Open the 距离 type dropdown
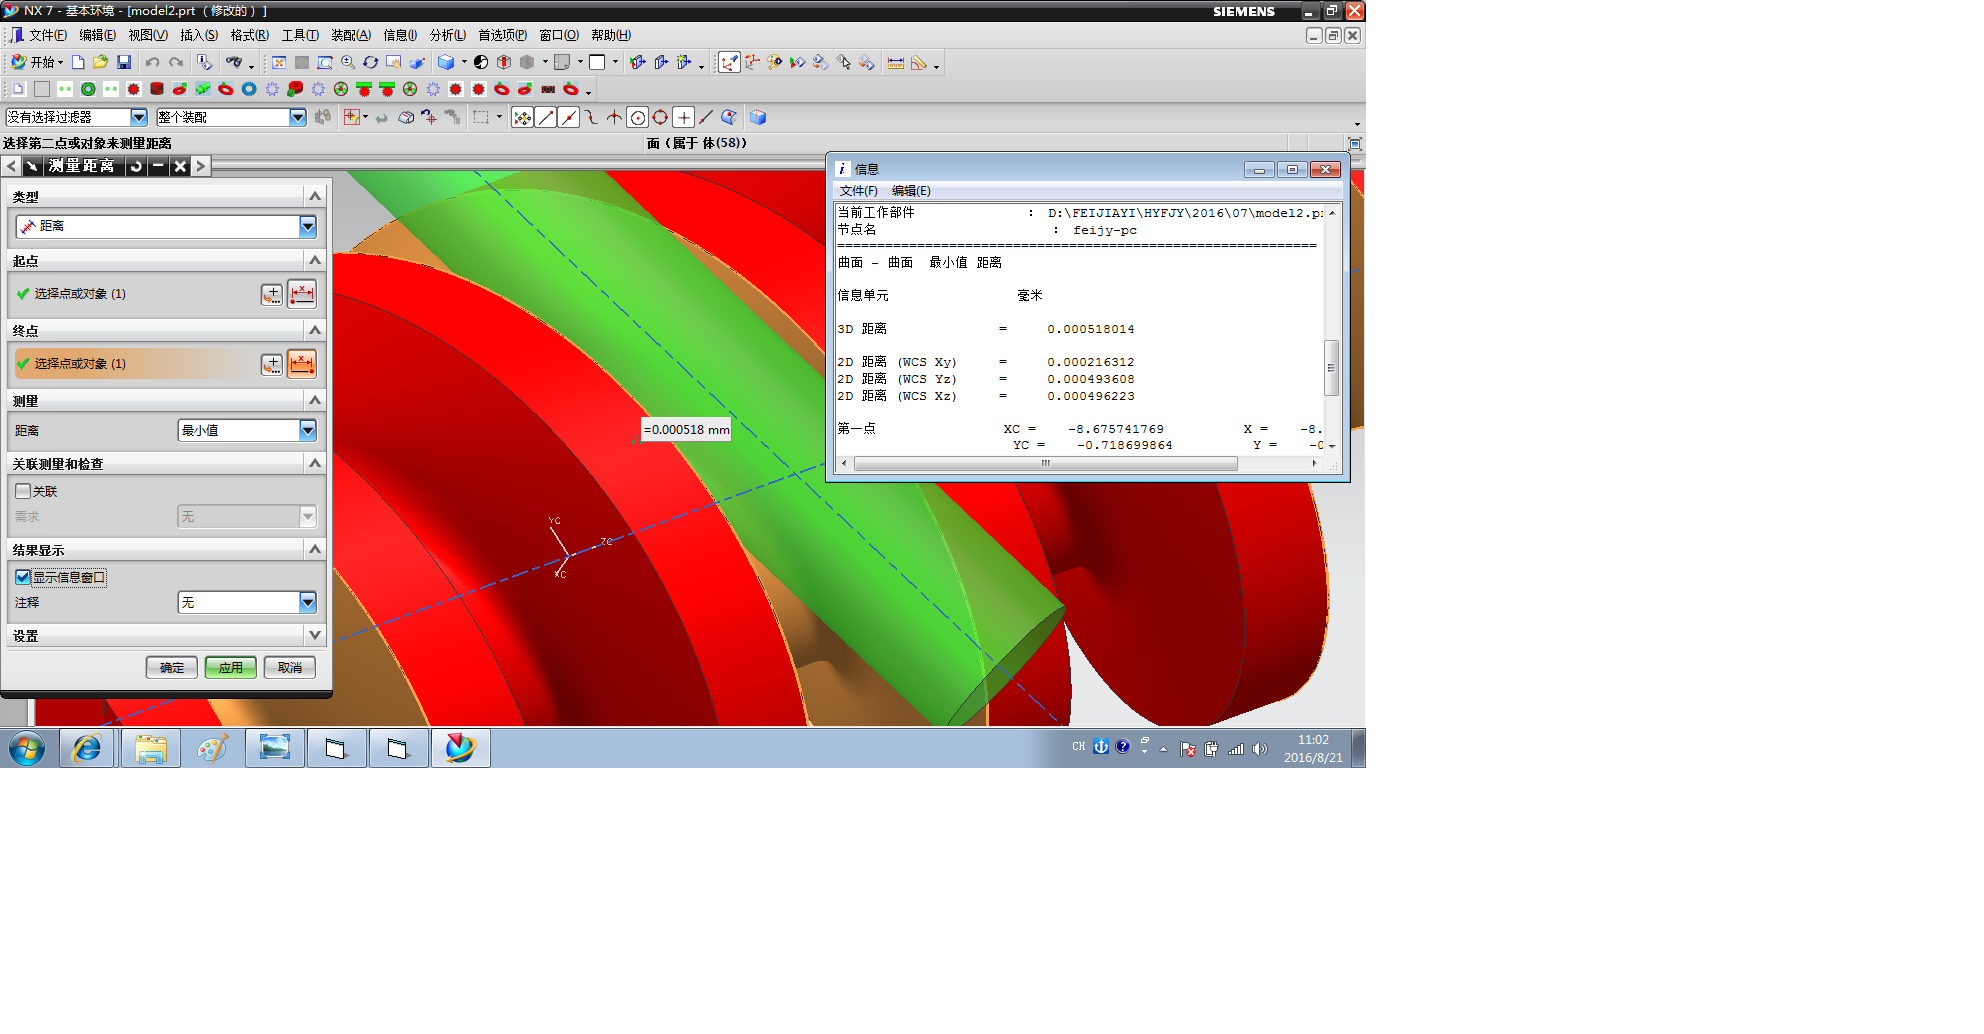Screen dimensions: 1984x1034 pyautogui.click(x=307, y=227)
